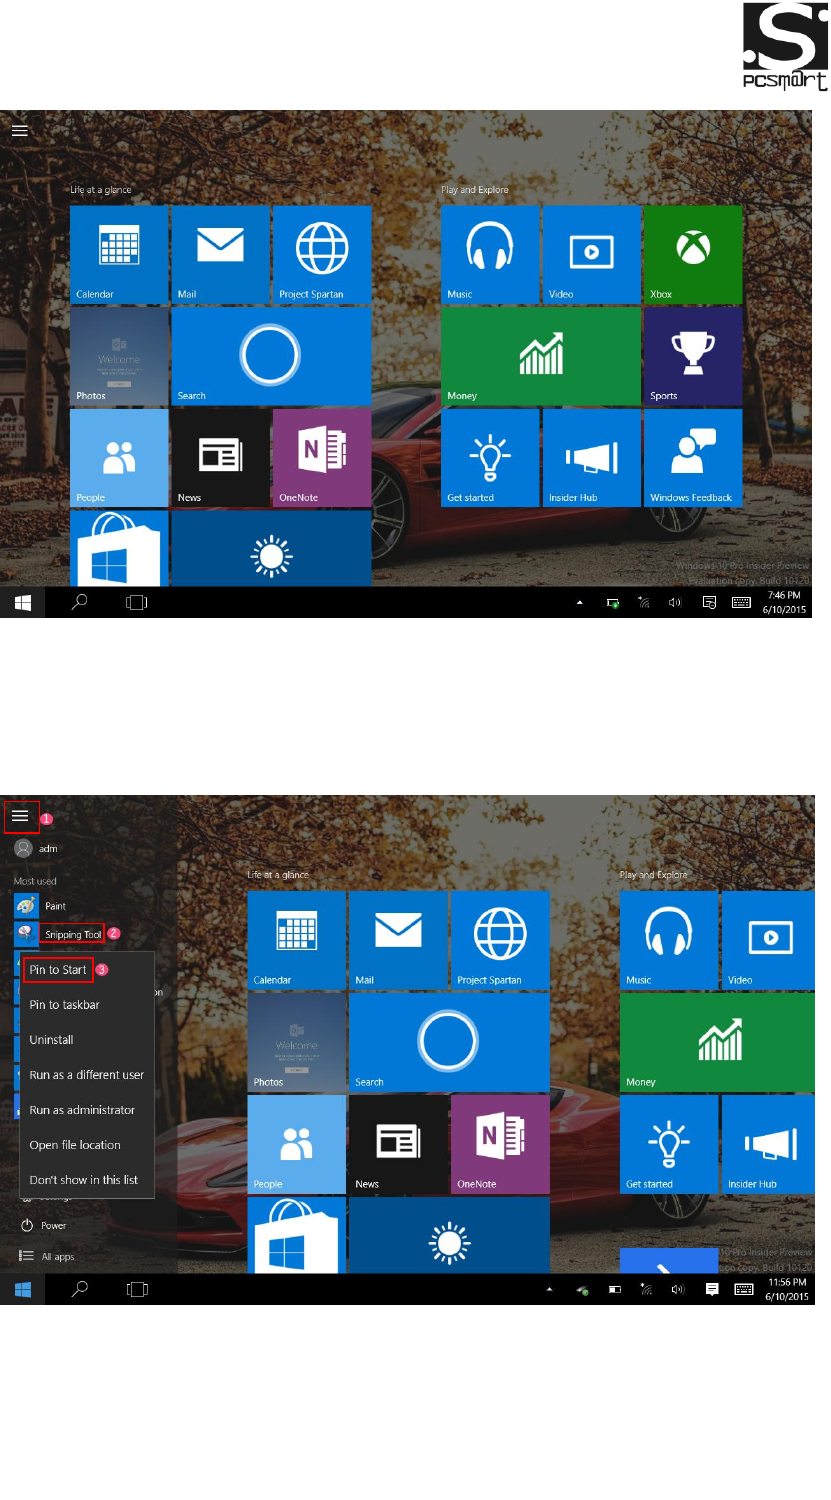Viewport: 831px width, 1500px height.
Task: Open Insider Hub tile in bottom screenshot
Action: 768,1144
